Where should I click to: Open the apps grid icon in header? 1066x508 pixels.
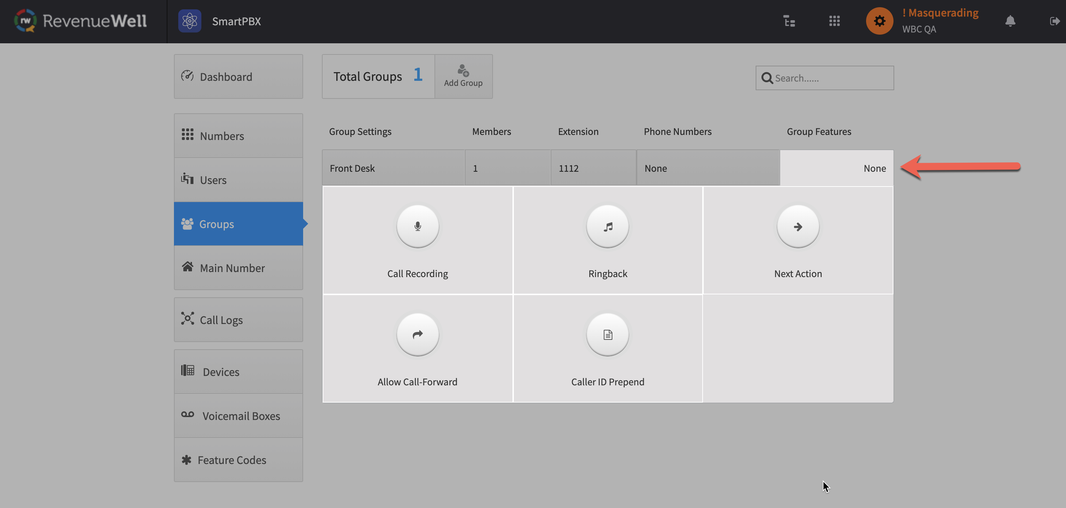click(x=834, y=21)
